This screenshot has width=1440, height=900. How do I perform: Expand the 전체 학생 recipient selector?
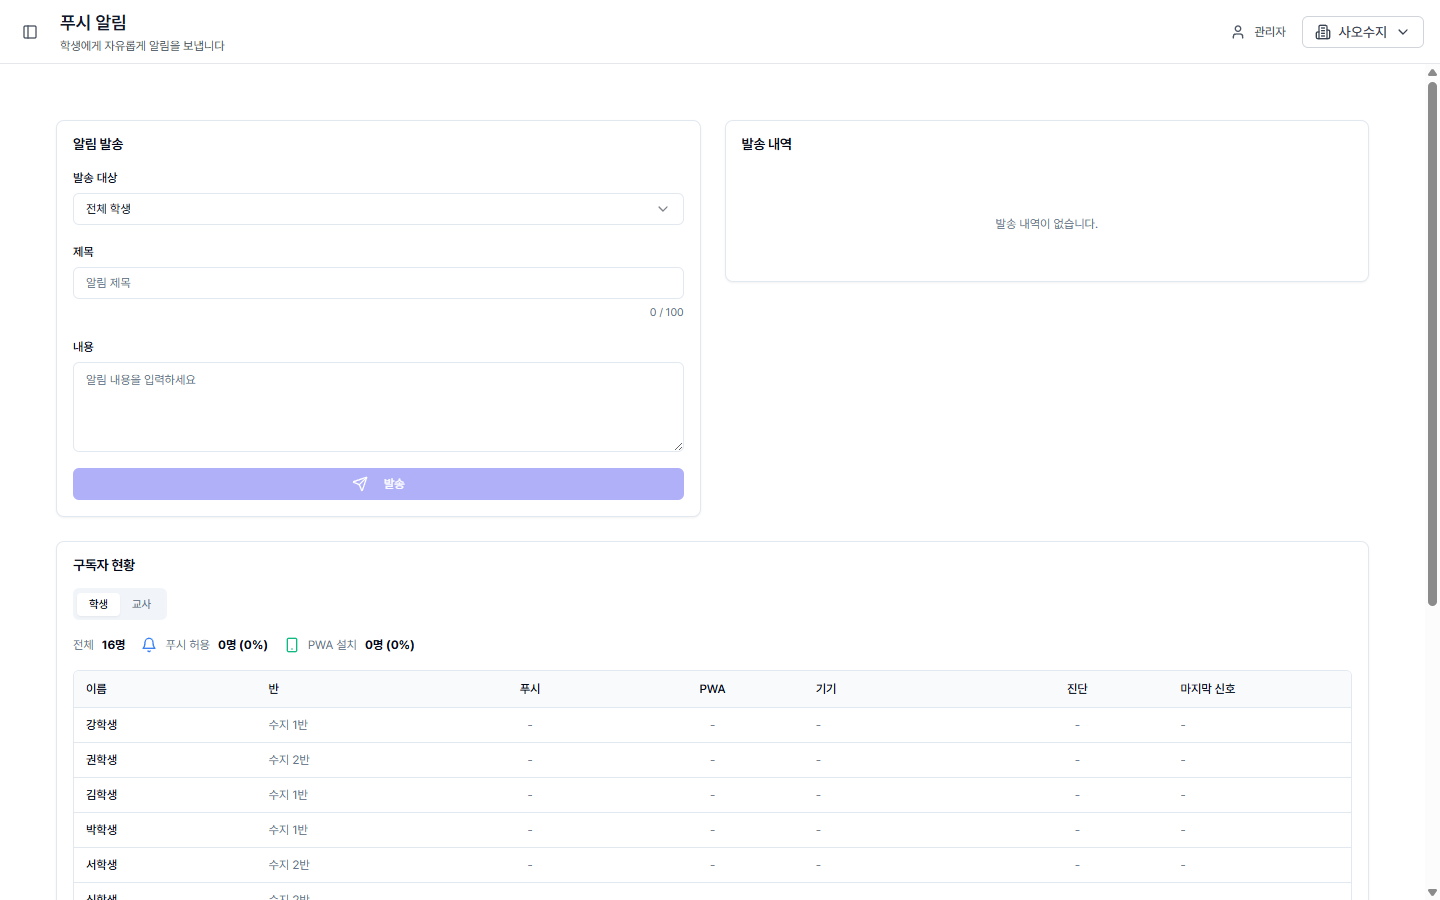378,209
